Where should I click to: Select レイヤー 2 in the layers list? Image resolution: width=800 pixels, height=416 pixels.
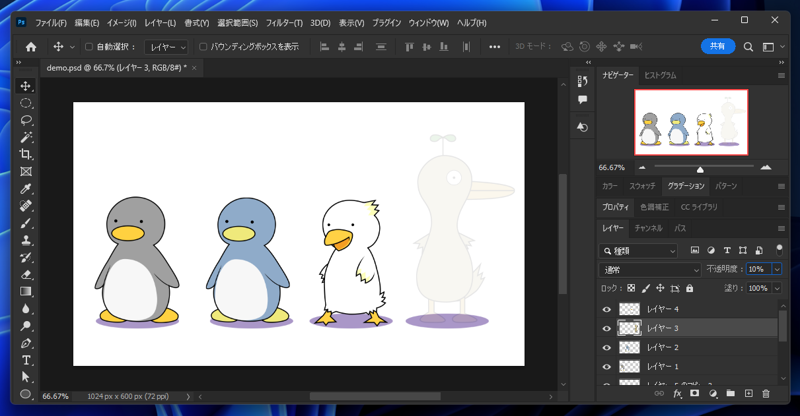tap(662, 347)
